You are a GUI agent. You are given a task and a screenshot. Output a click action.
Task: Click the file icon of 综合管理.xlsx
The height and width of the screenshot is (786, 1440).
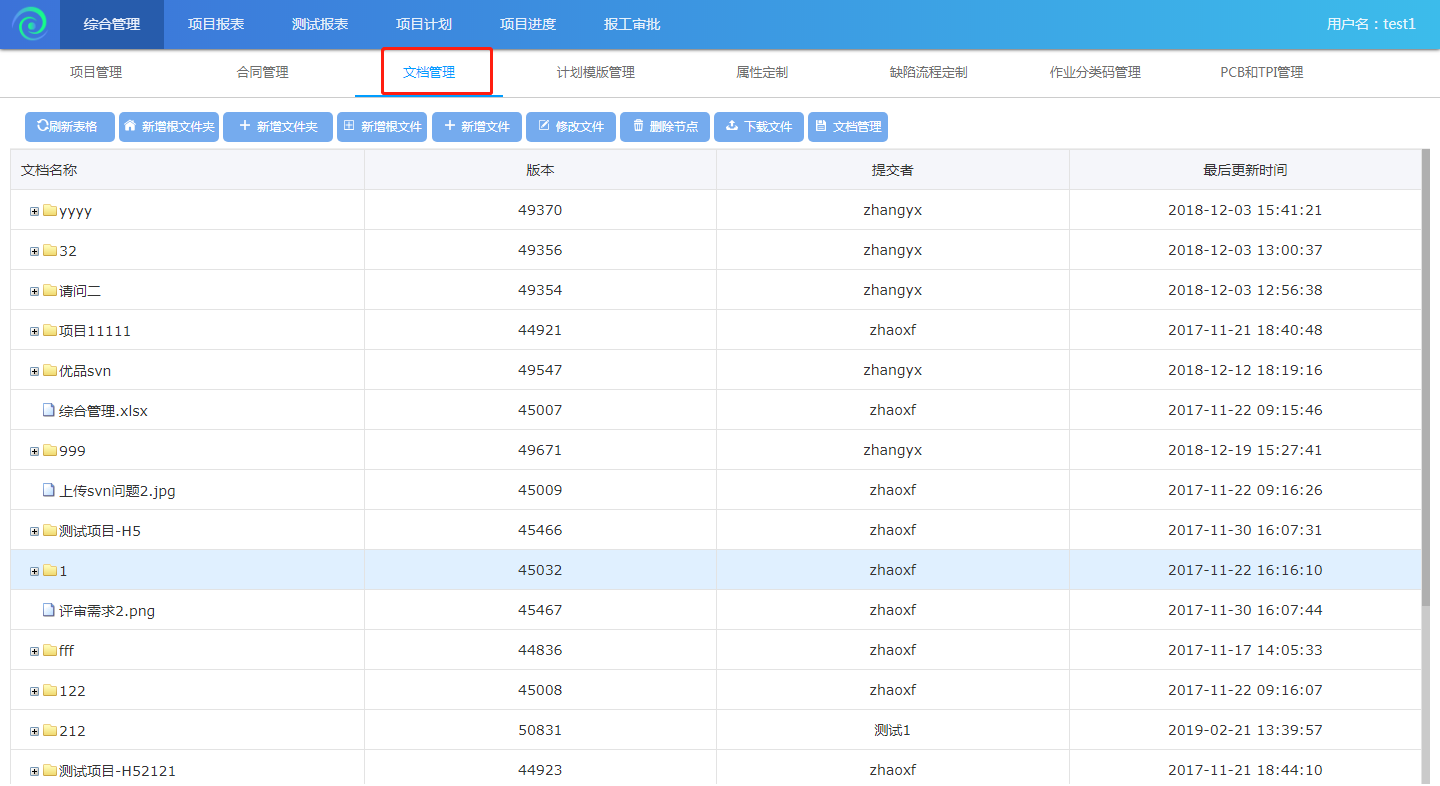click(48, 410)
